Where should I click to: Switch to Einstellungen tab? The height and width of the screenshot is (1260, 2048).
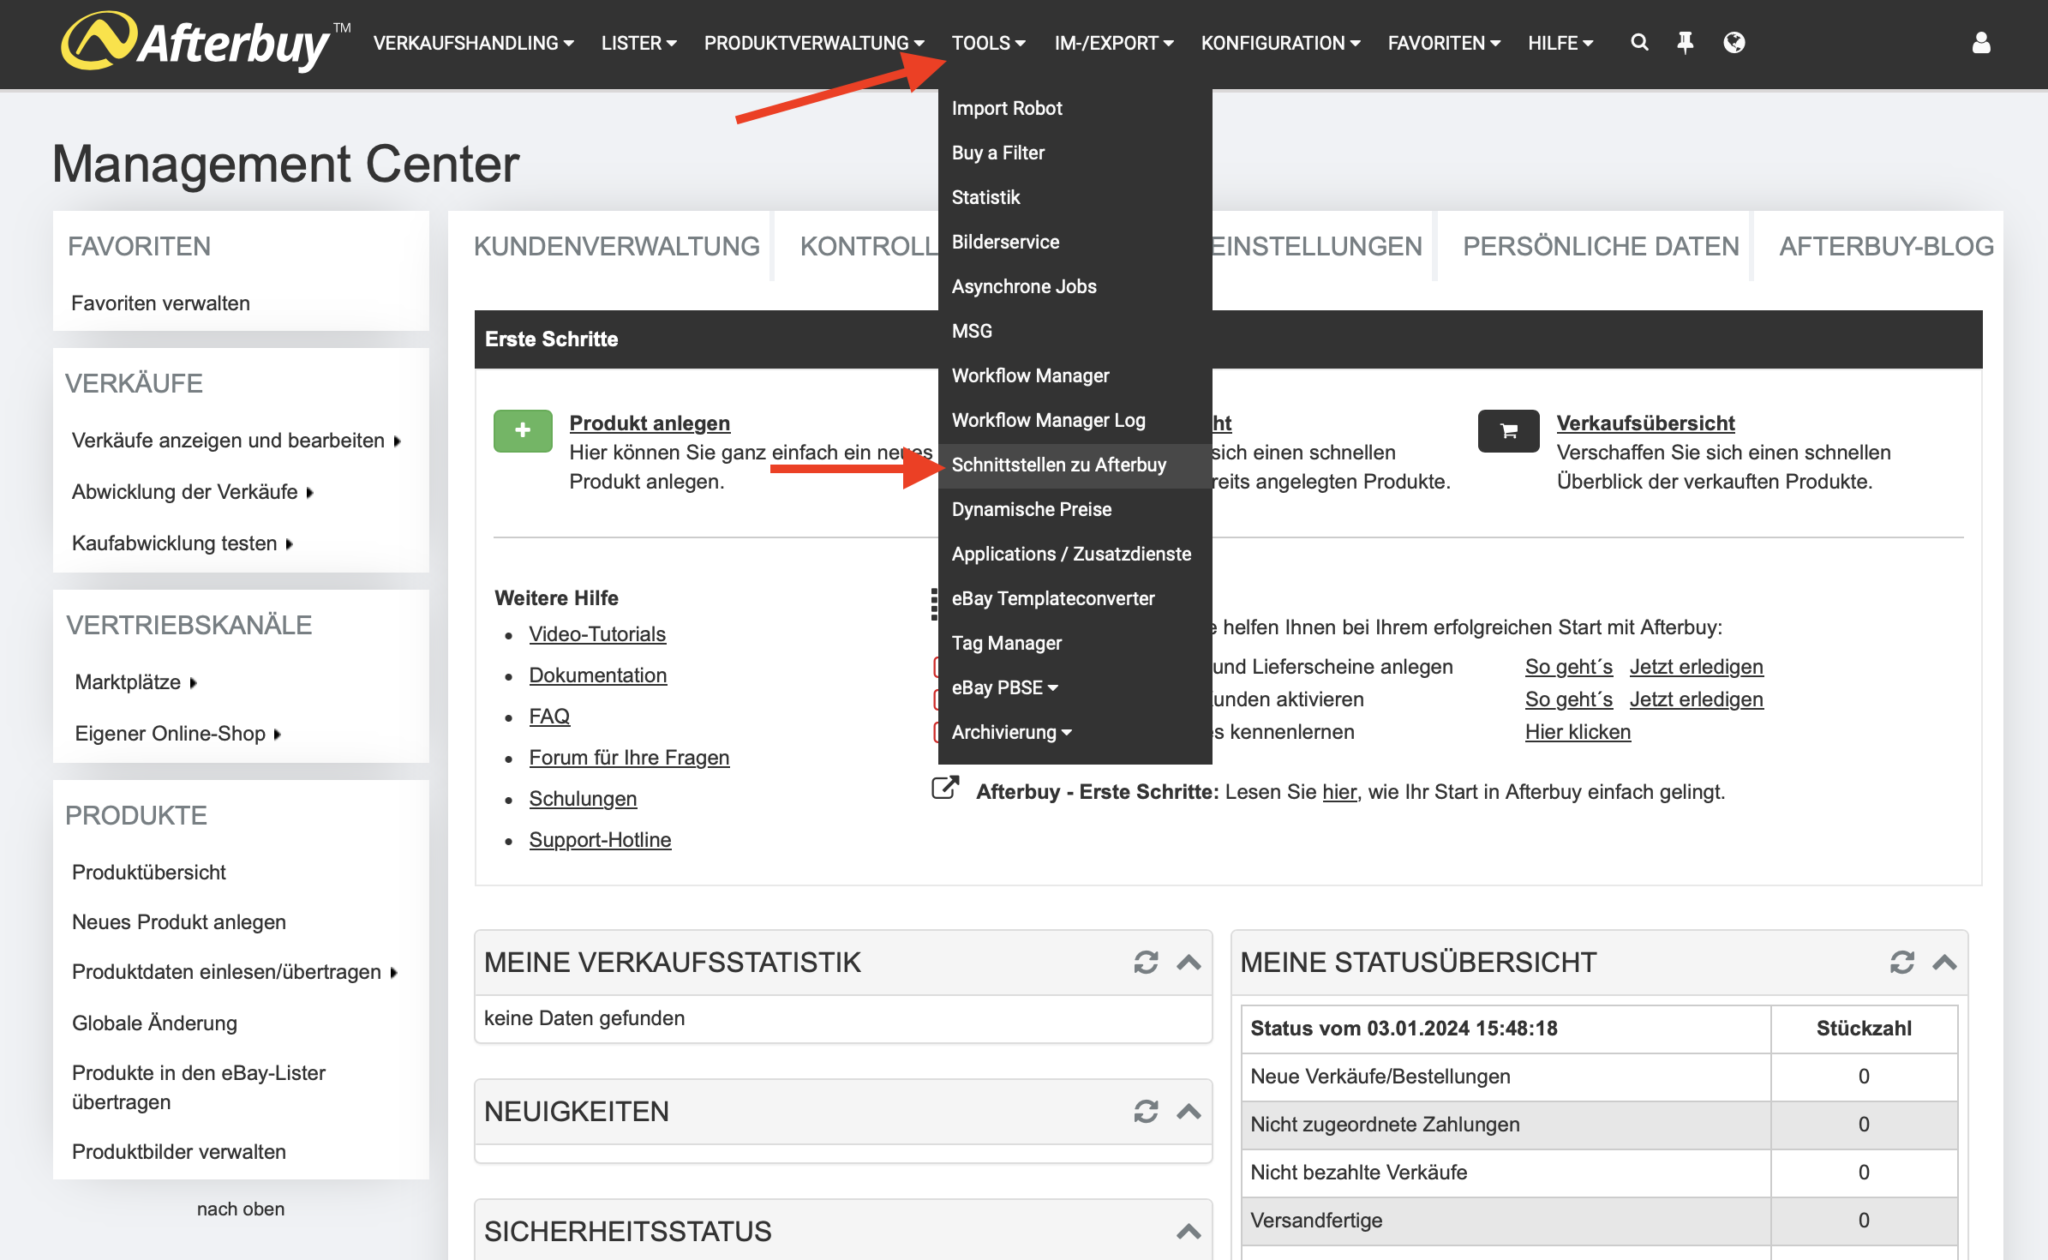coord(1317,246)
